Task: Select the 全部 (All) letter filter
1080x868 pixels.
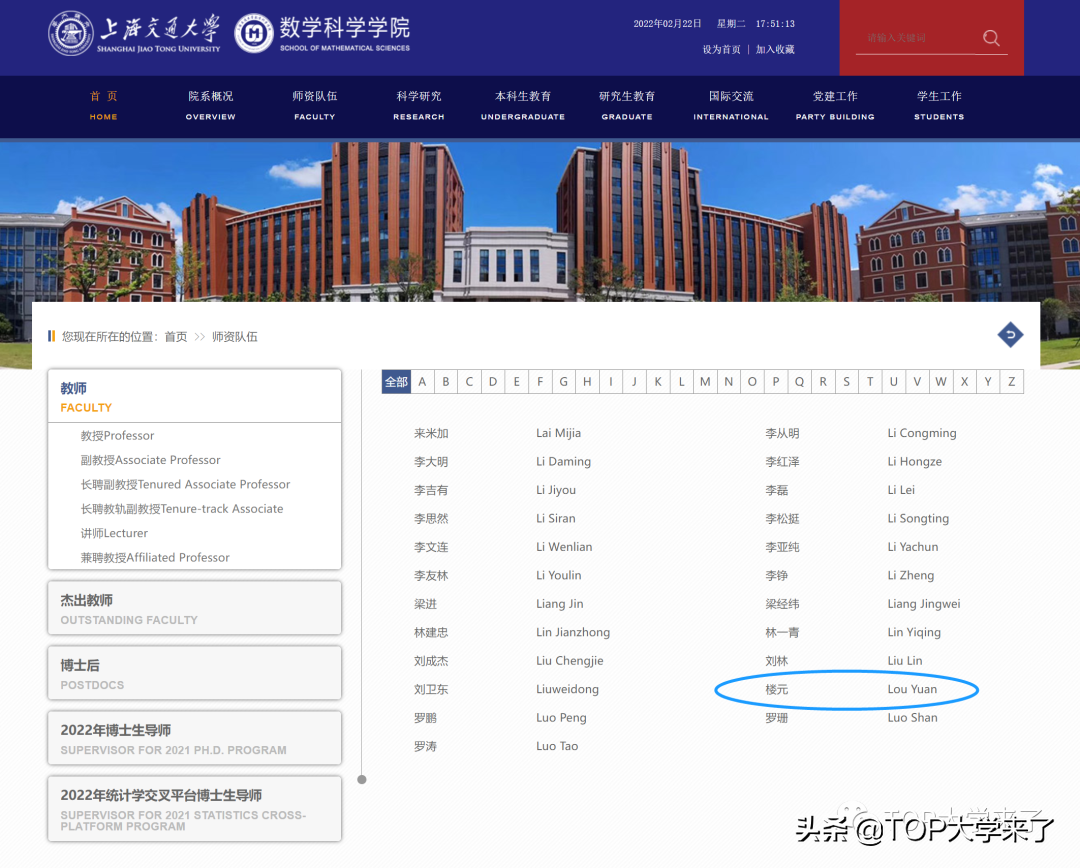Action: point(395,381)
